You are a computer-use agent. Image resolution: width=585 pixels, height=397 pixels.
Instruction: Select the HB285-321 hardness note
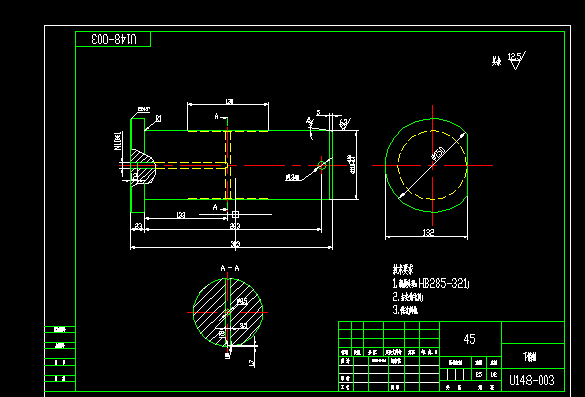point(431,284)
